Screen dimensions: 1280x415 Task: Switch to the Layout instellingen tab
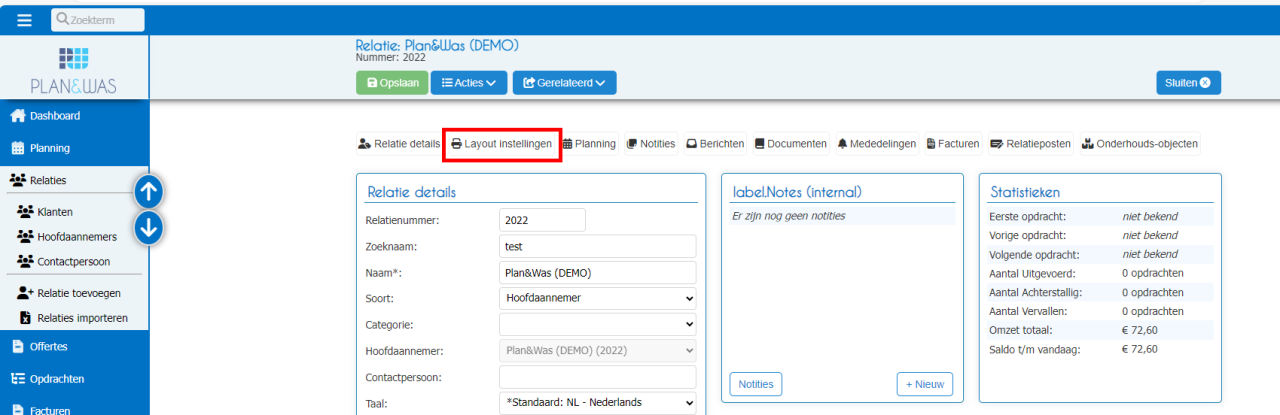pyautogui.click(x=502, y=144)
